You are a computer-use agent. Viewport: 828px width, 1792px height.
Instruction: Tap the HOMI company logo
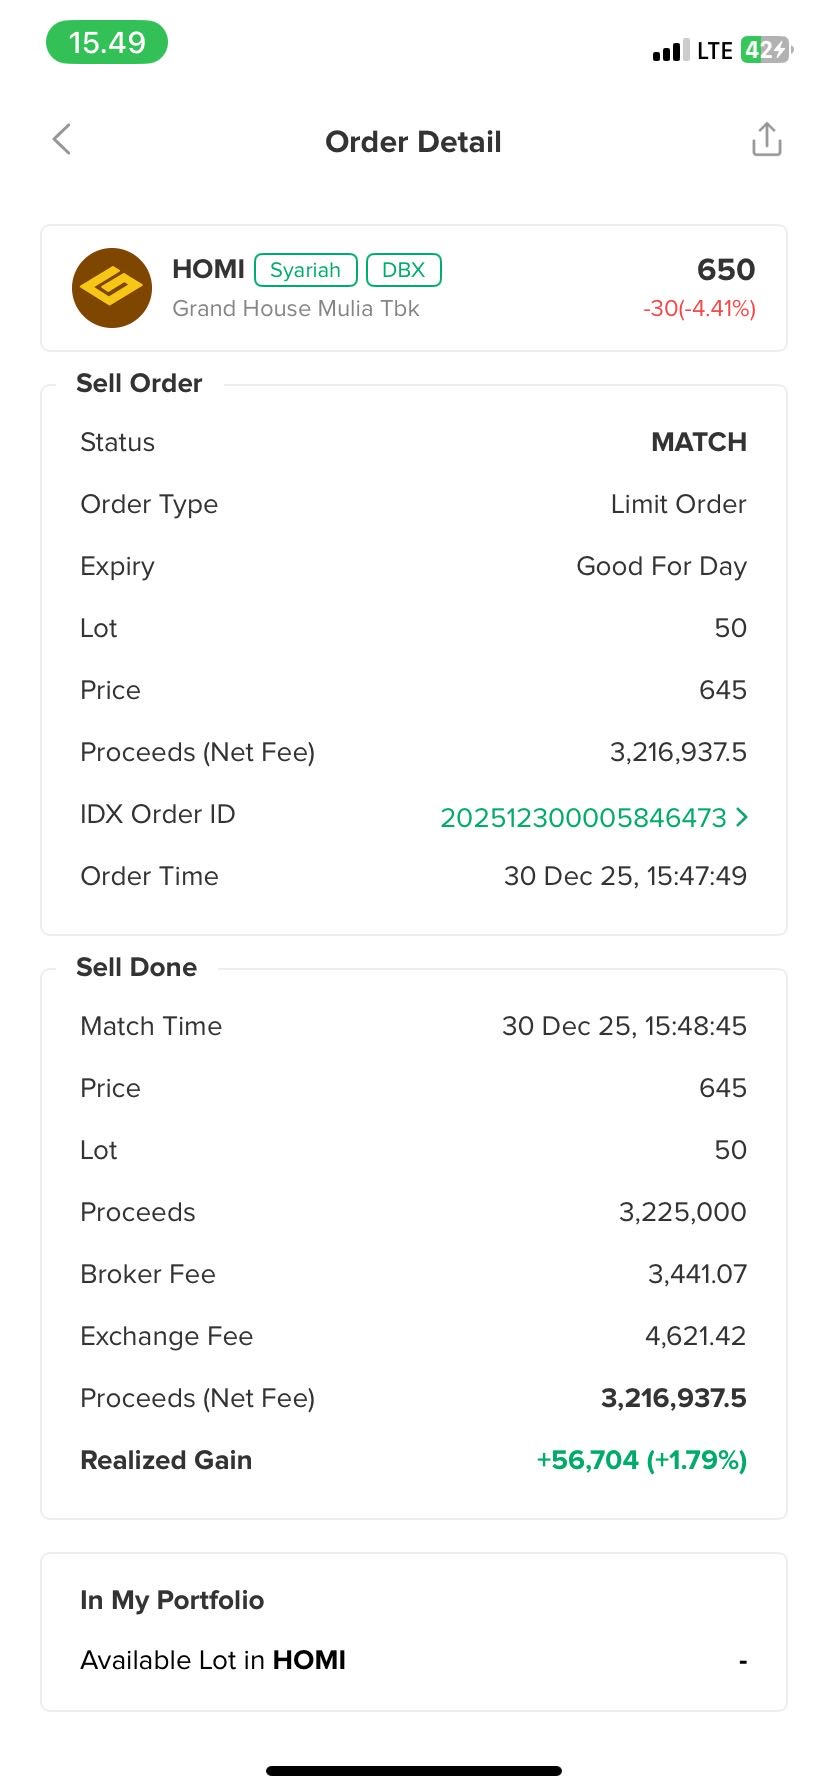[x=112, y=288]
